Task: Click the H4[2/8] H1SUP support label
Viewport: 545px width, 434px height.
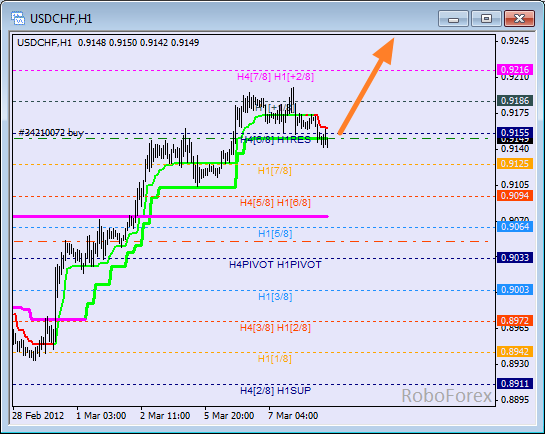Action: pyautogui.click(x=276, y=391)
